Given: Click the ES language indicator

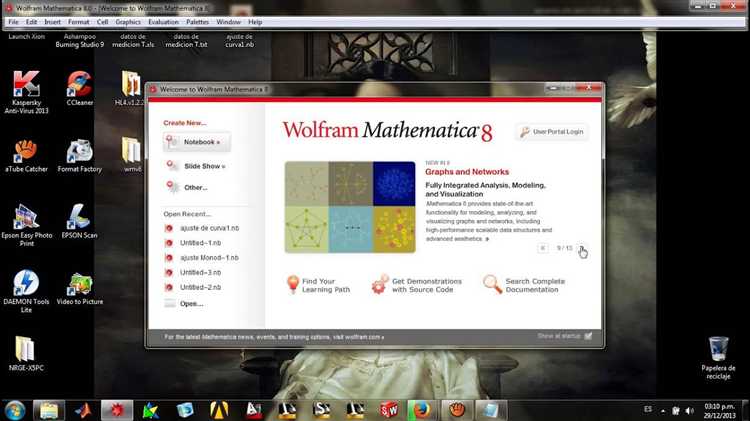Looking at the screenshot, I should click(x=648, y=410).
